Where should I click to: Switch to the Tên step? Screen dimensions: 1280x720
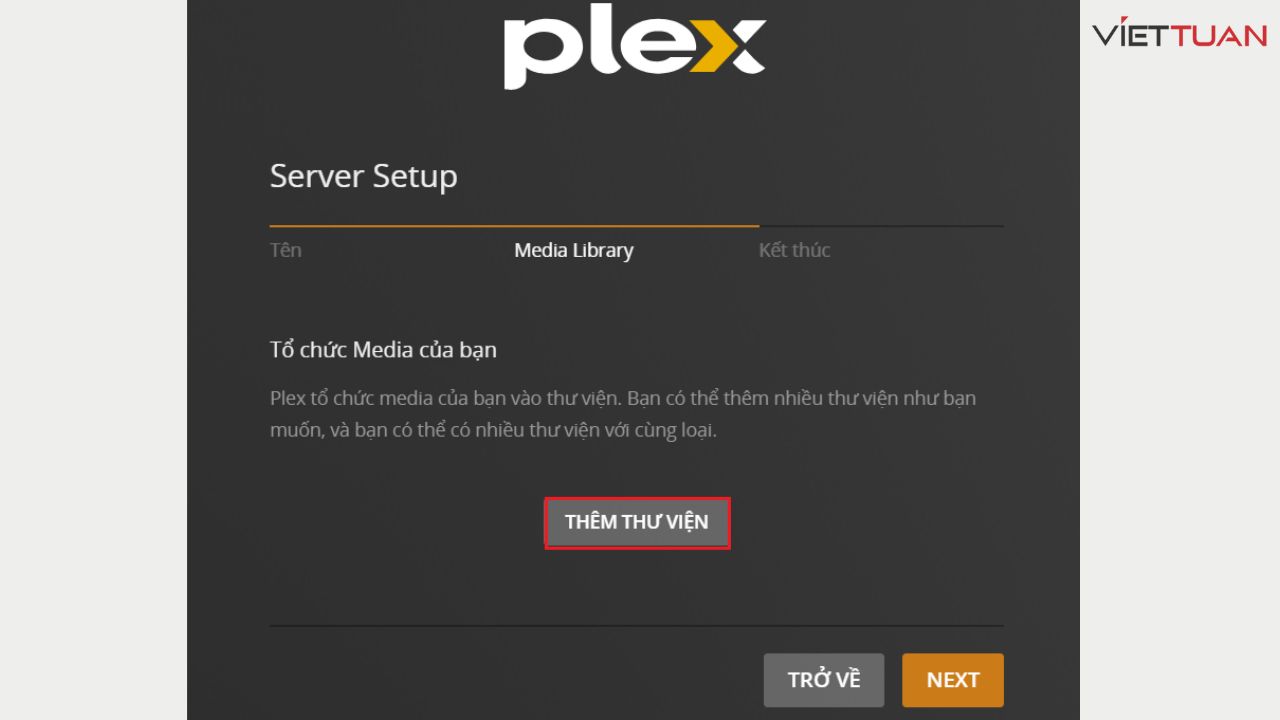[285, 250]
